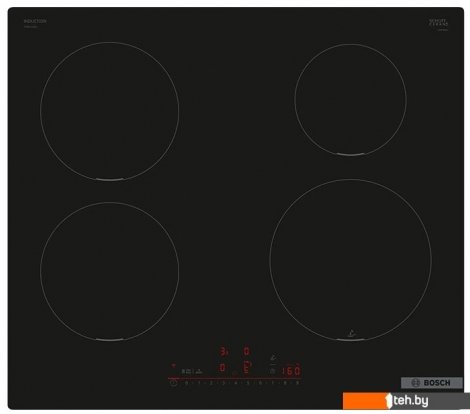Click the rear-left cooking zone circle
Viewport: 470px width, 414px height.
click(110, 111)
